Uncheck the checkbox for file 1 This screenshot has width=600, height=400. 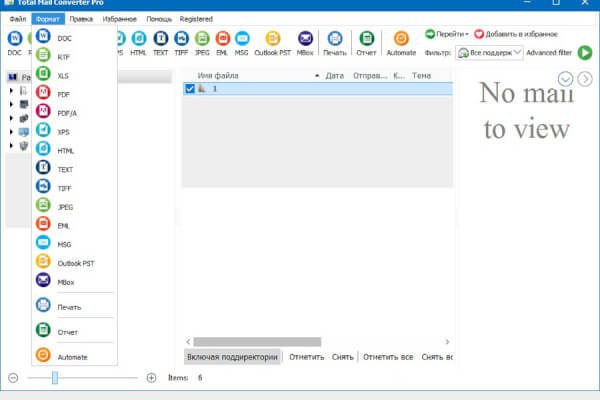click(x=190, y=89)
